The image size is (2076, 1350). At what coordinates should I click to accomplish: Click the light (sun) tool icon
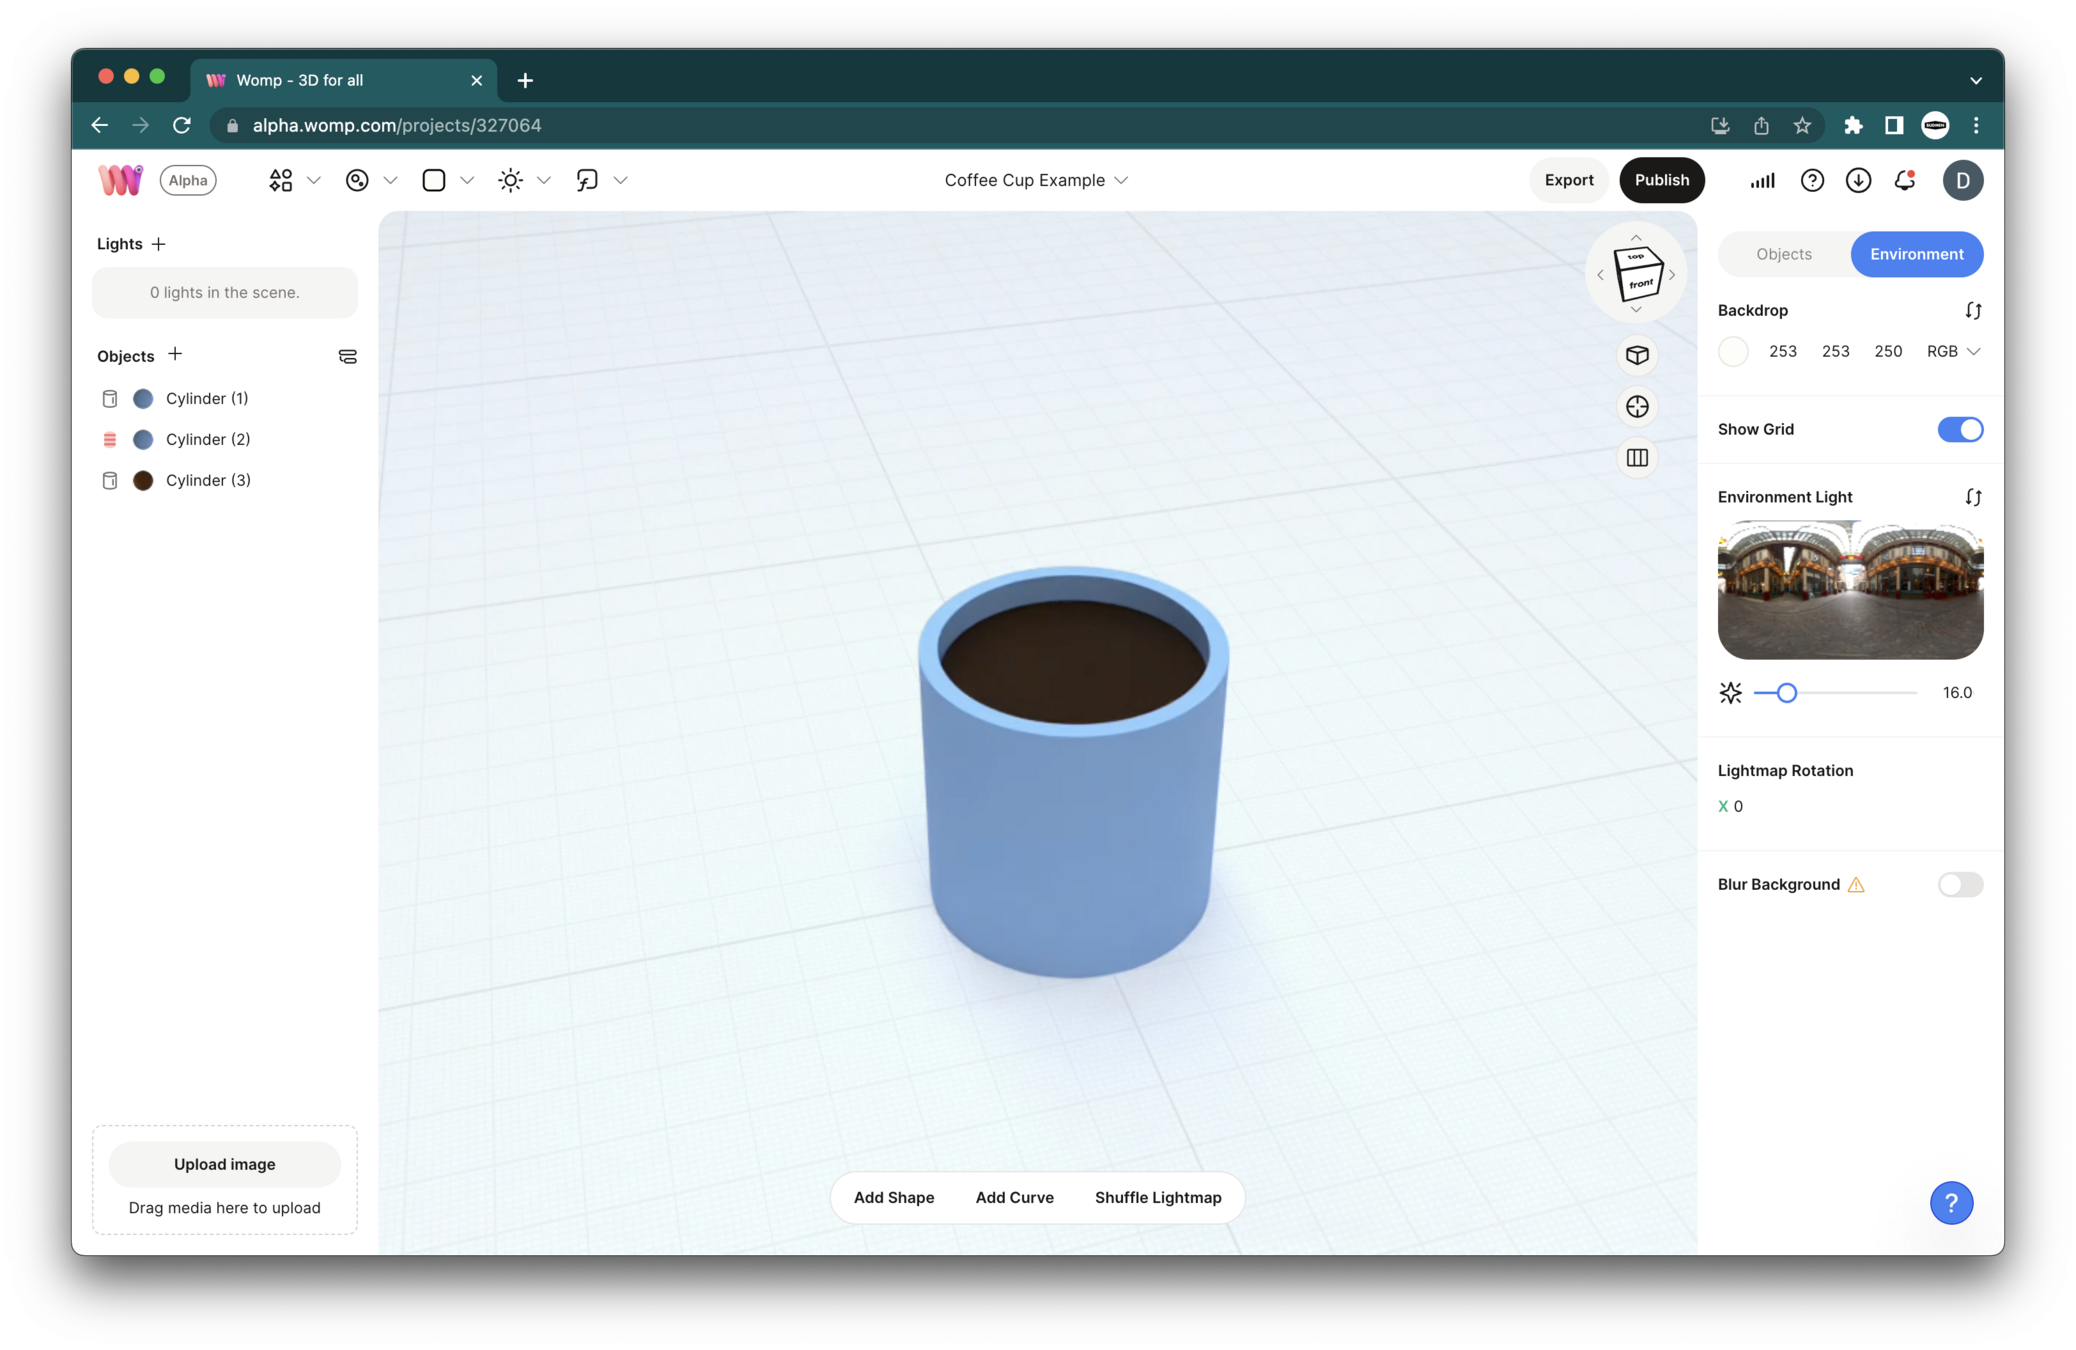coord(510,180)
